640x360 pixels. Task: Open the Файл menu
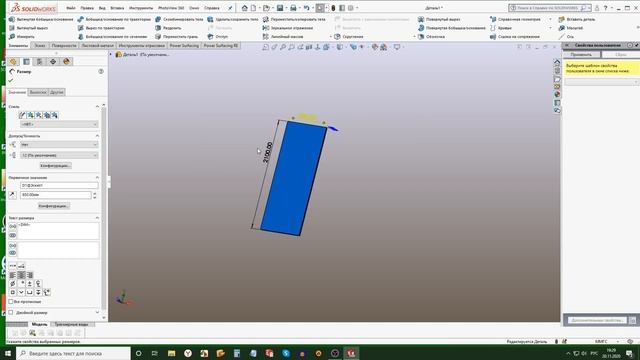[71, 8]
